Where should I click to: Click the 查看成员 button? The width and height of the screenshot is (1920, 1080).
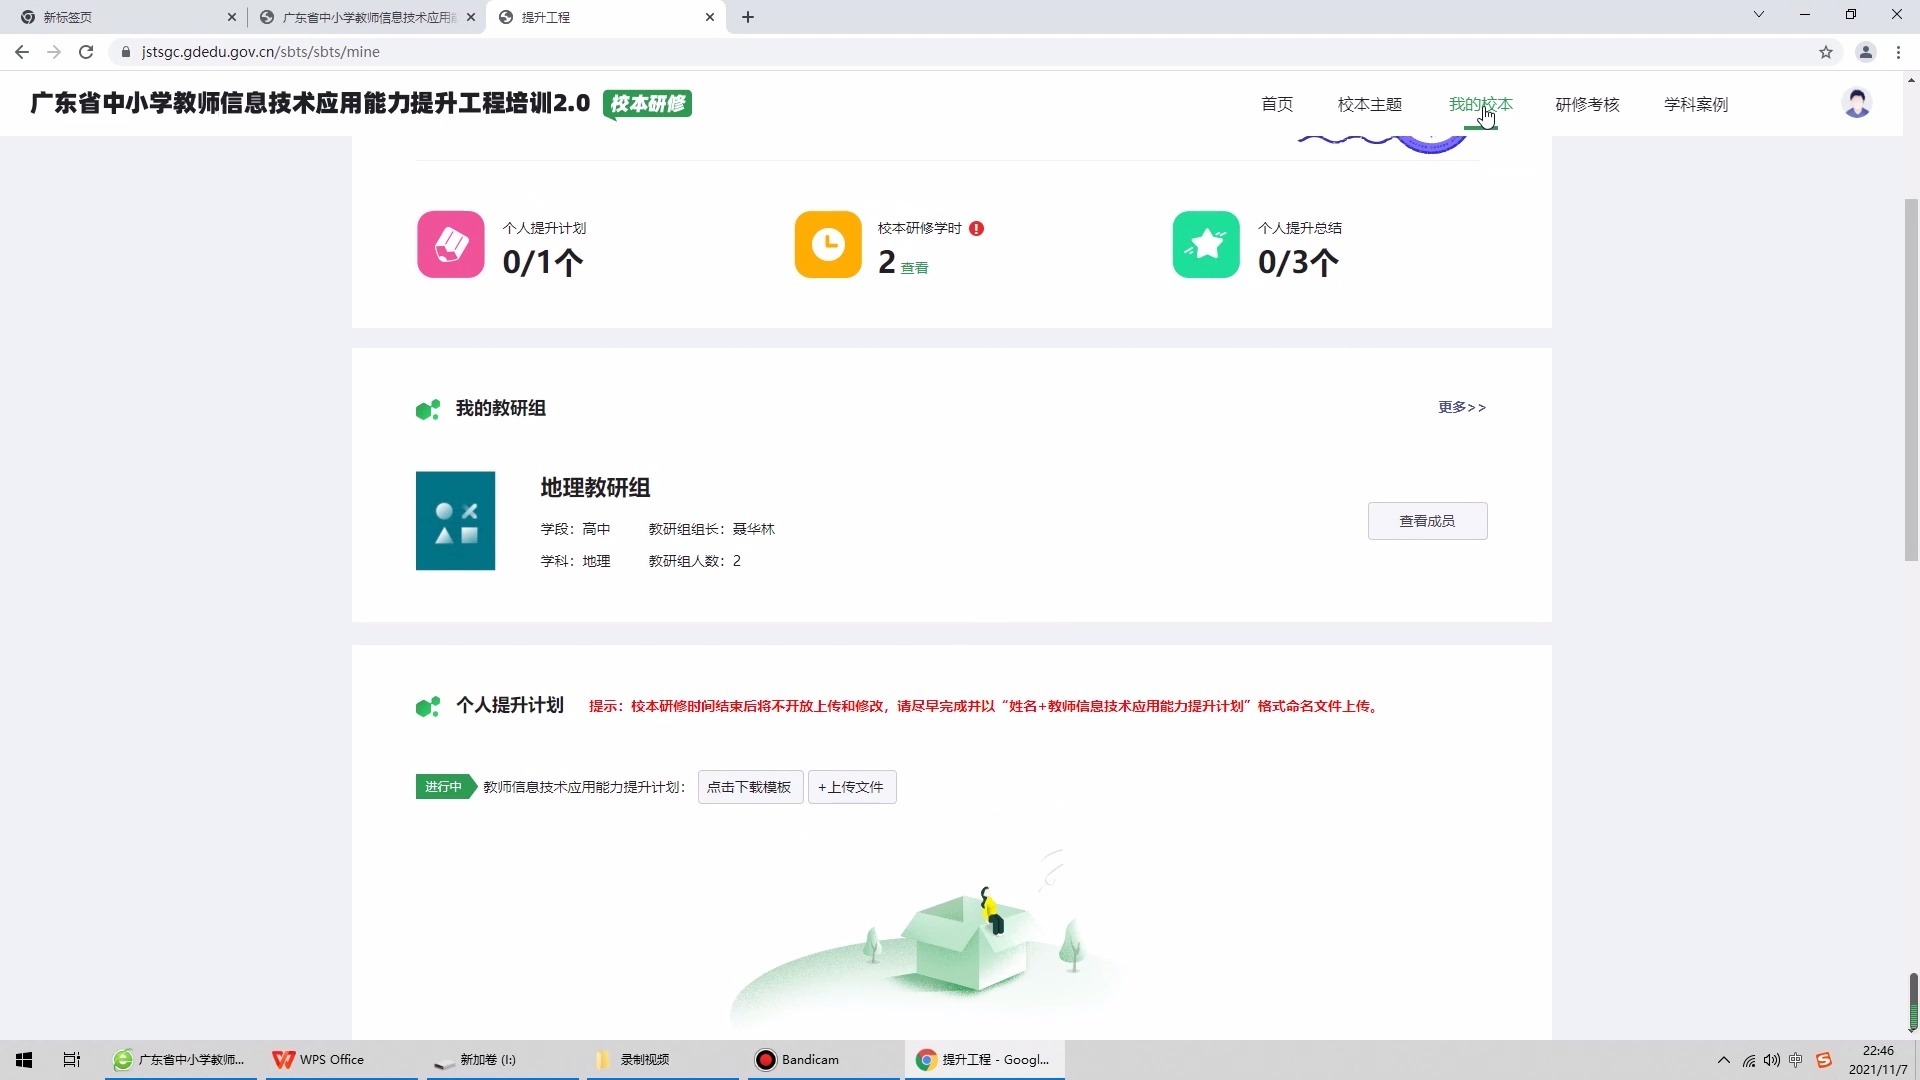pos(1427,520)
